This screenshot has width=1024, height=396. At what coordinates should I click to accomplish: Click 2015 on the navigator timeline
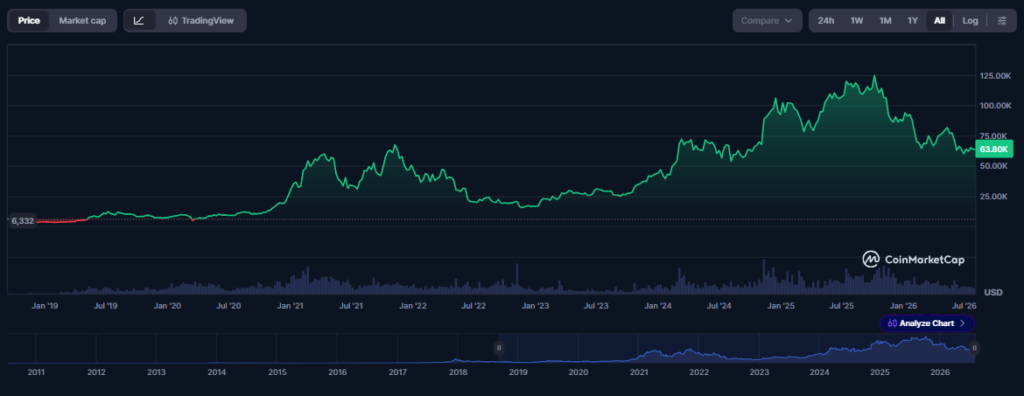pos(277,372)
